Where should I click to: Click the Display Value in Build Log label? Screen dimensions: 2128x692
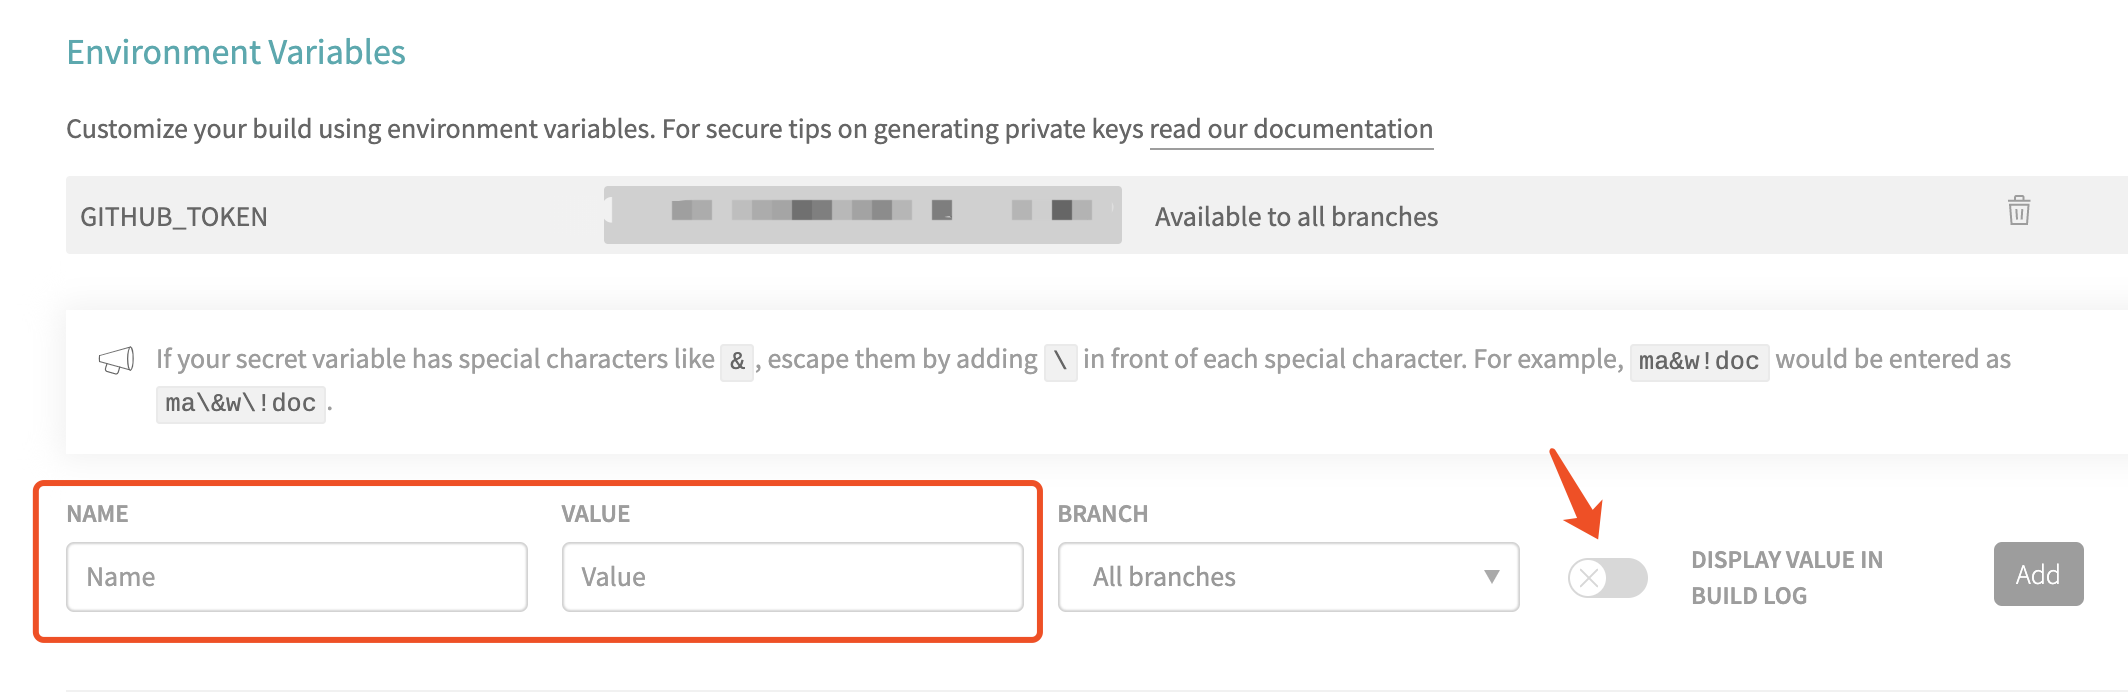(1786, 577)
